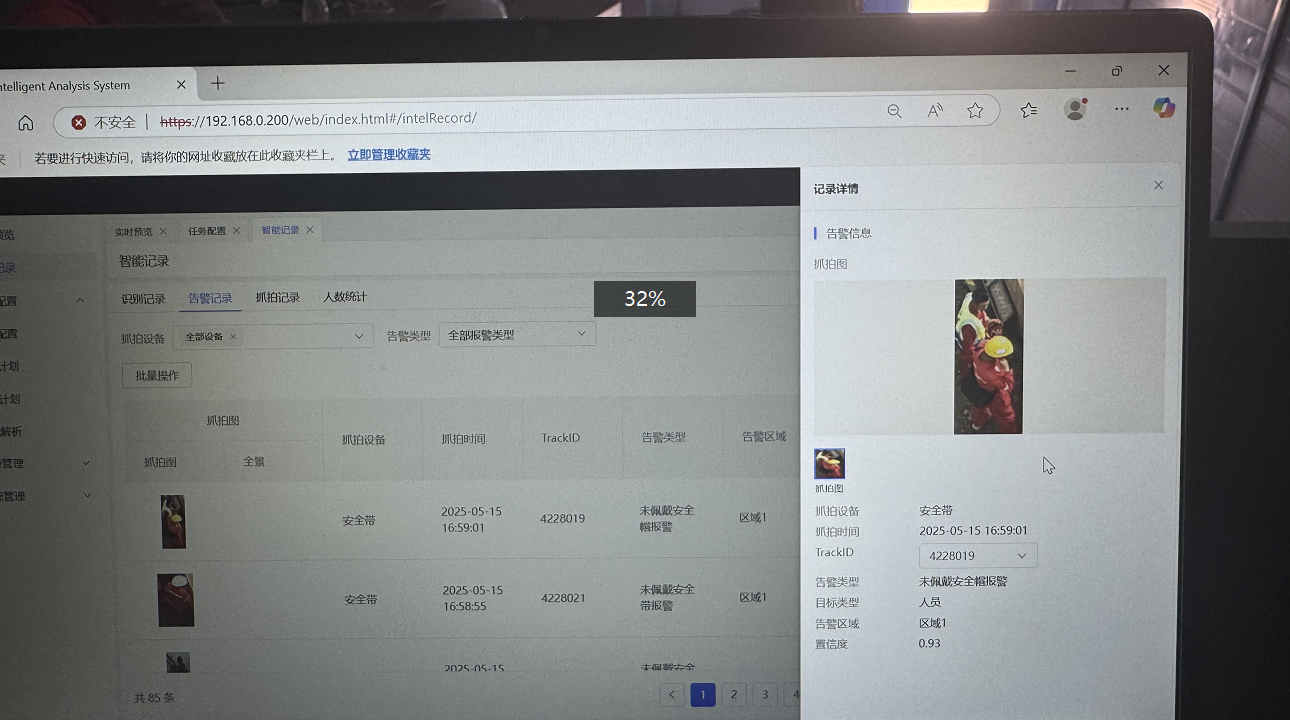Close the 实时预览 page tab

pos(163,231)
